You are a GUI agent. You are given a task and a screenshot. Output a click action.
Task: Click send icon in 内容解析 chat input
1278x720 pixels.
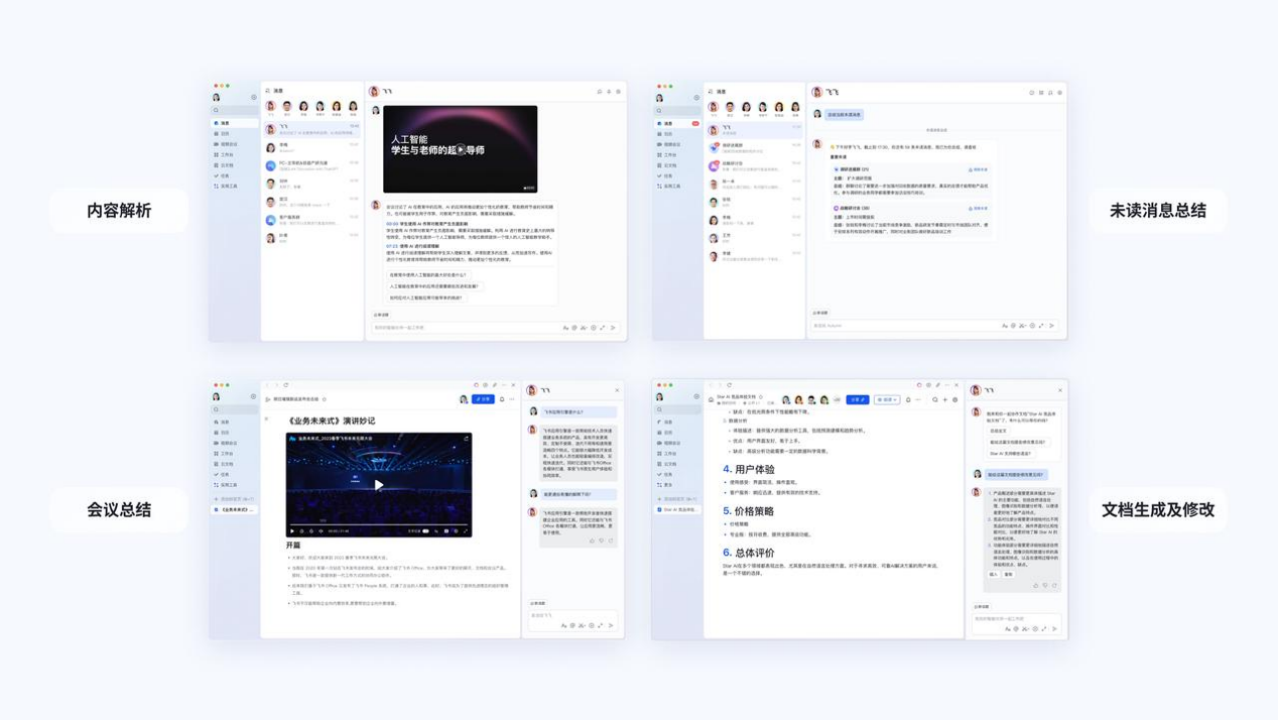613,328
